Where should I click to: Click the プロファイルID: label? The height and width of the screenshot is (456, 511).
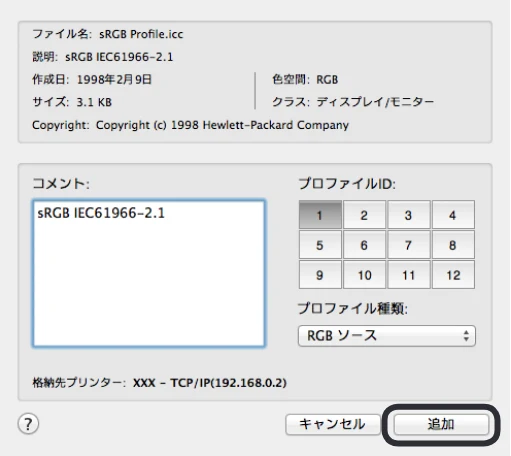click(x=347, y=184)
